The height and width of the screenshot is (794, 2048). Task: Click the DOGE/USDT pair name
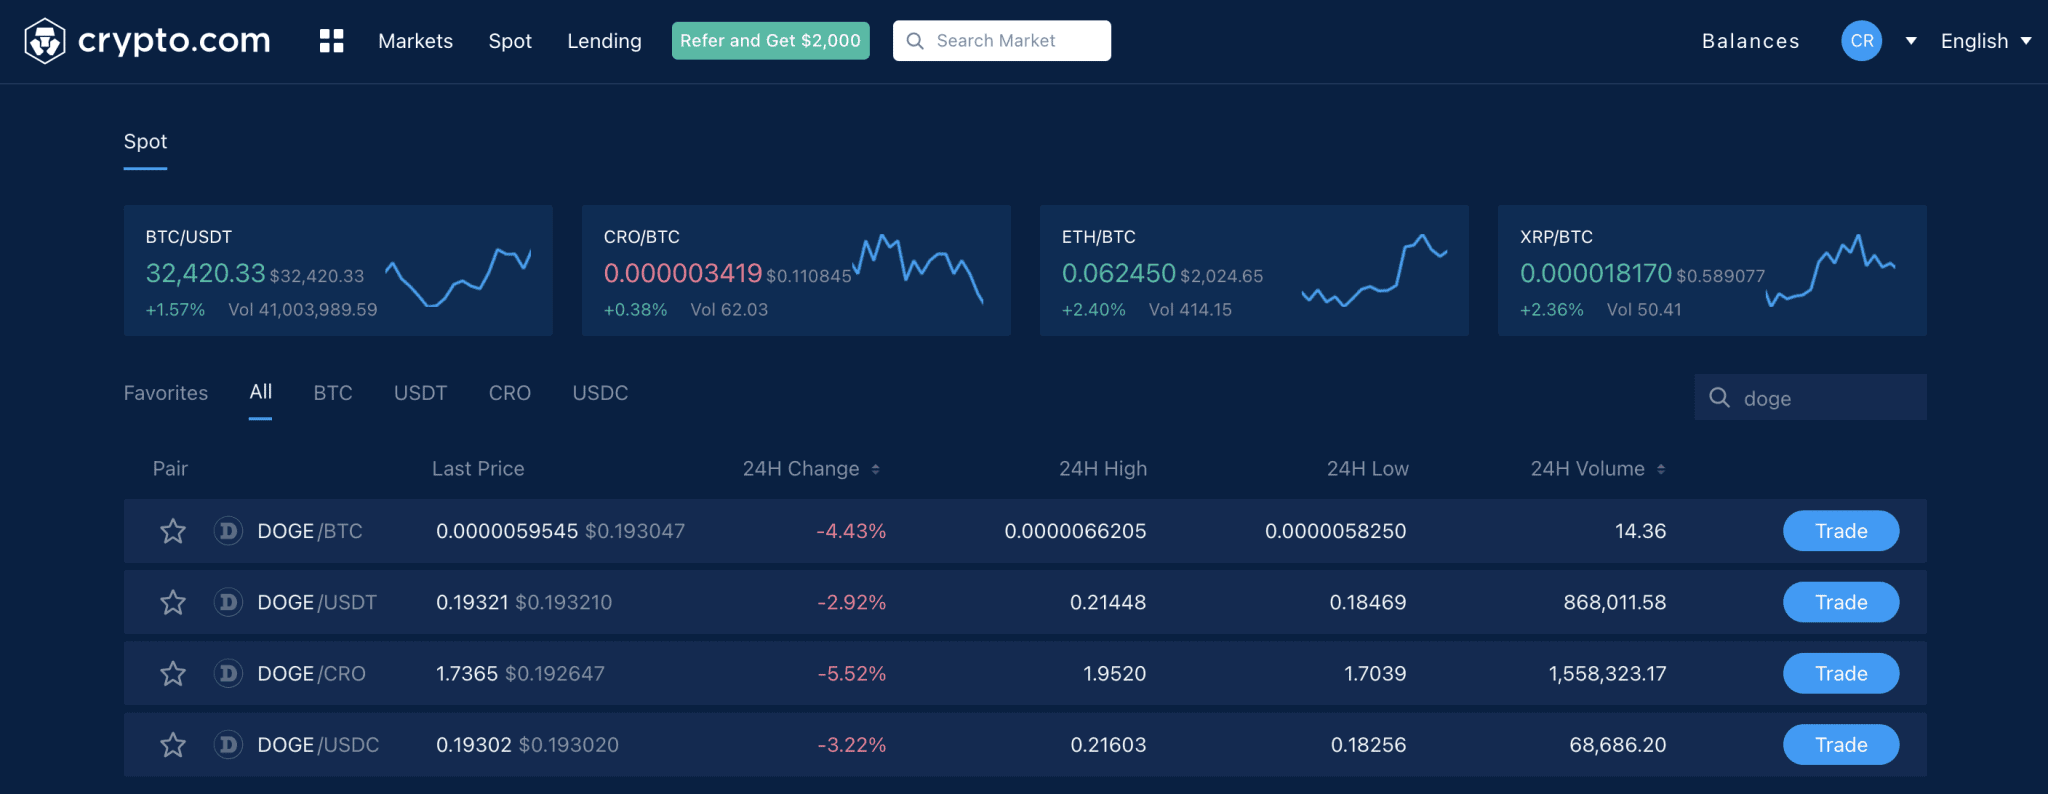click(317, 602)
